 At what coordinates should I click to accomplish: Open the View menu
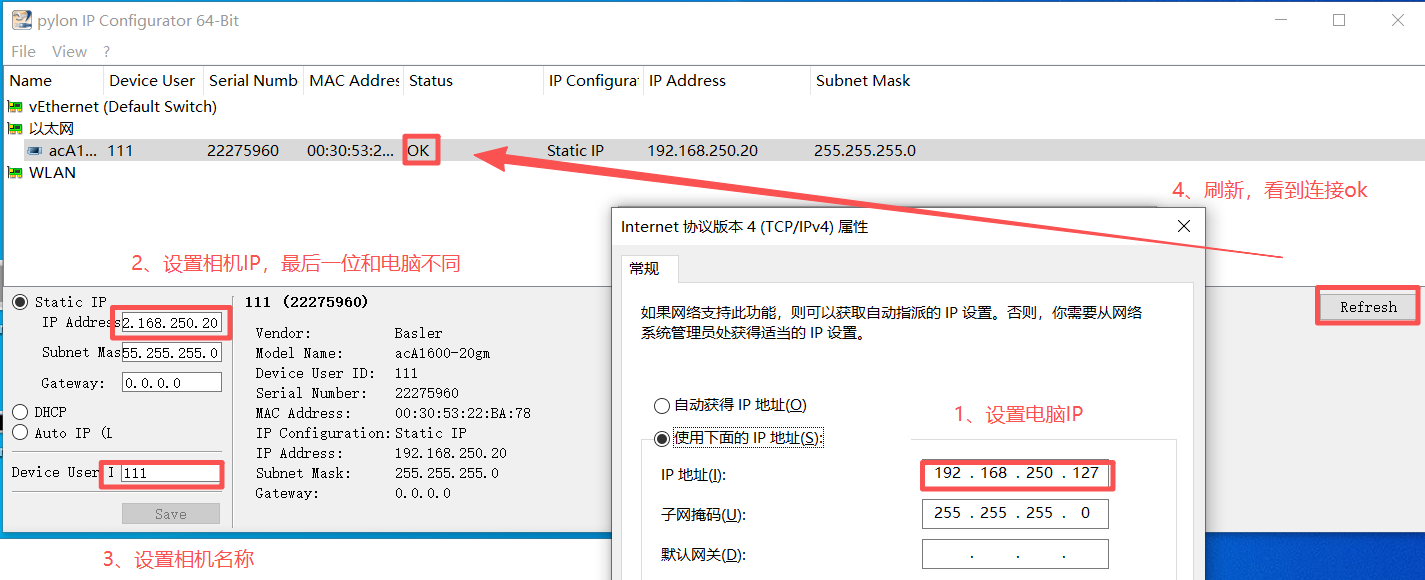[69, 51]
